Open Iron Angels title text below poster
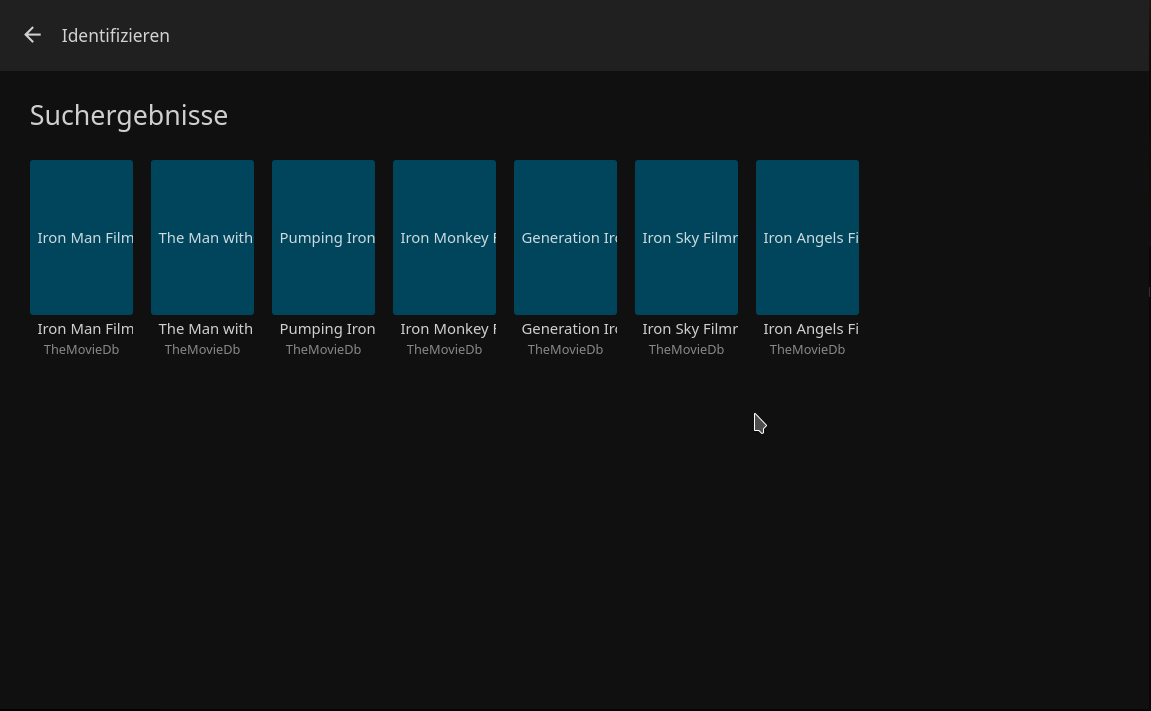1151x711 pixels. 810,329
